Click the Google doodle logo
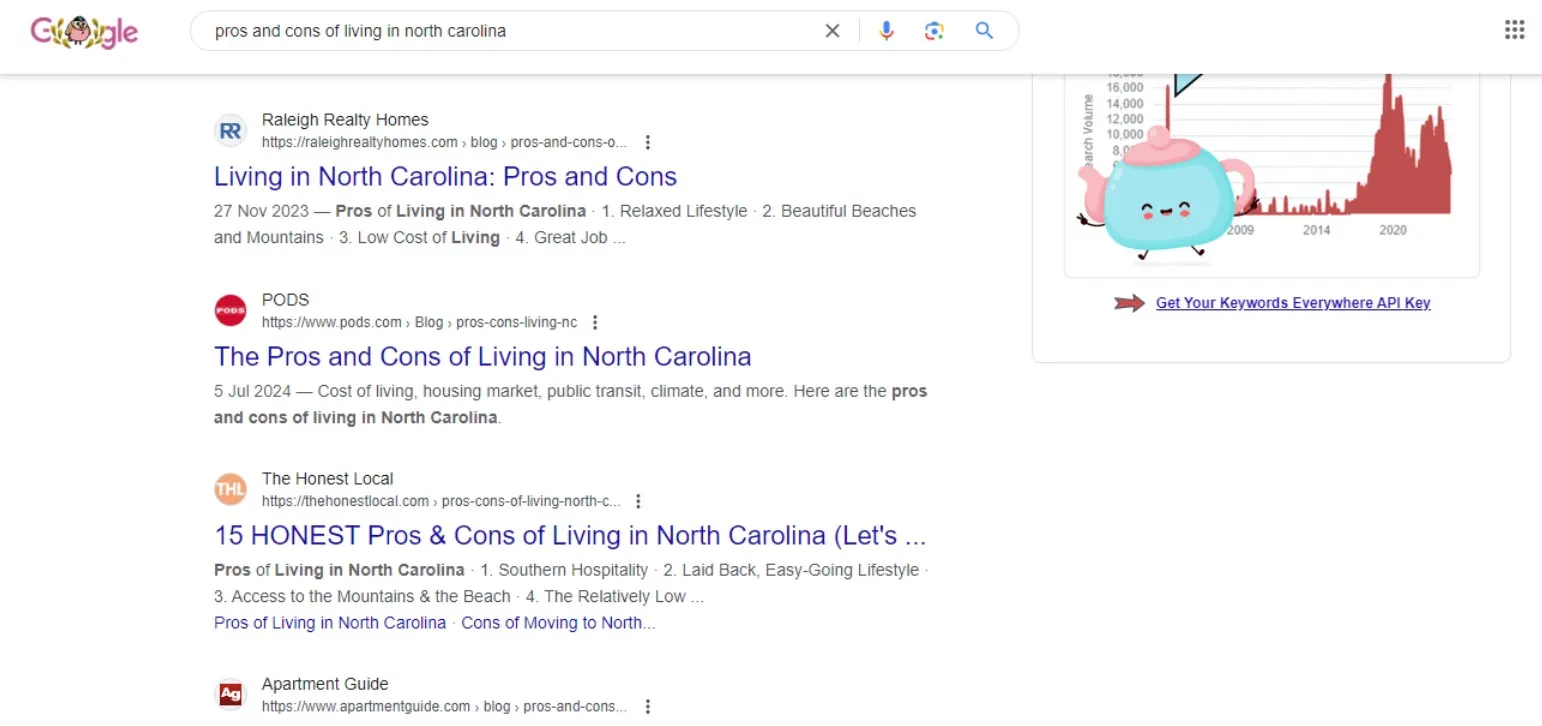Screen dimensions: 1542x726 [84, 31]
